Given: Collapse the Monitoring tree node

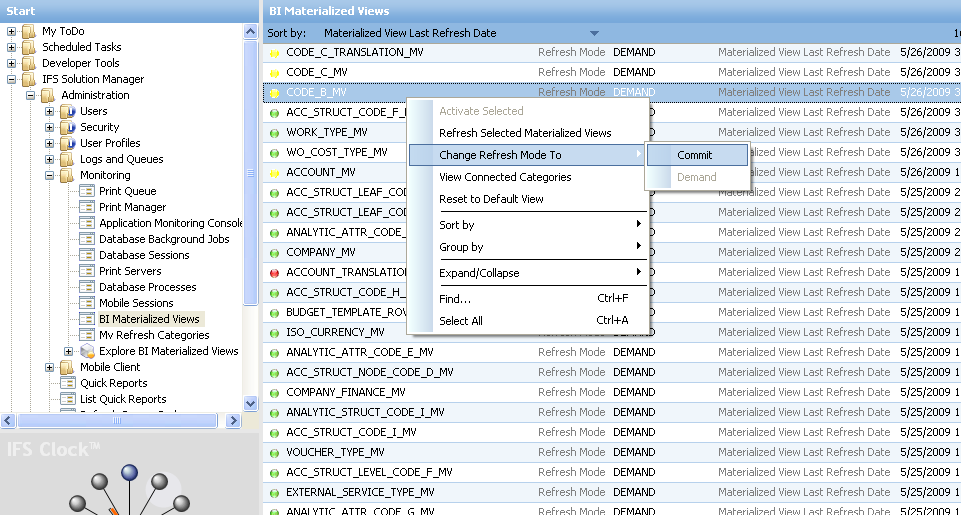Looking at the screenshot, I should tap(49, 175).
